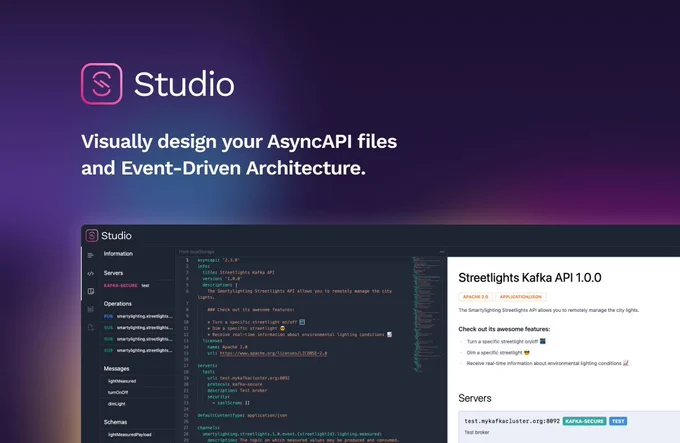
Task: Click the APPLICATION/JSON content type badge
Action: [520, 297]
